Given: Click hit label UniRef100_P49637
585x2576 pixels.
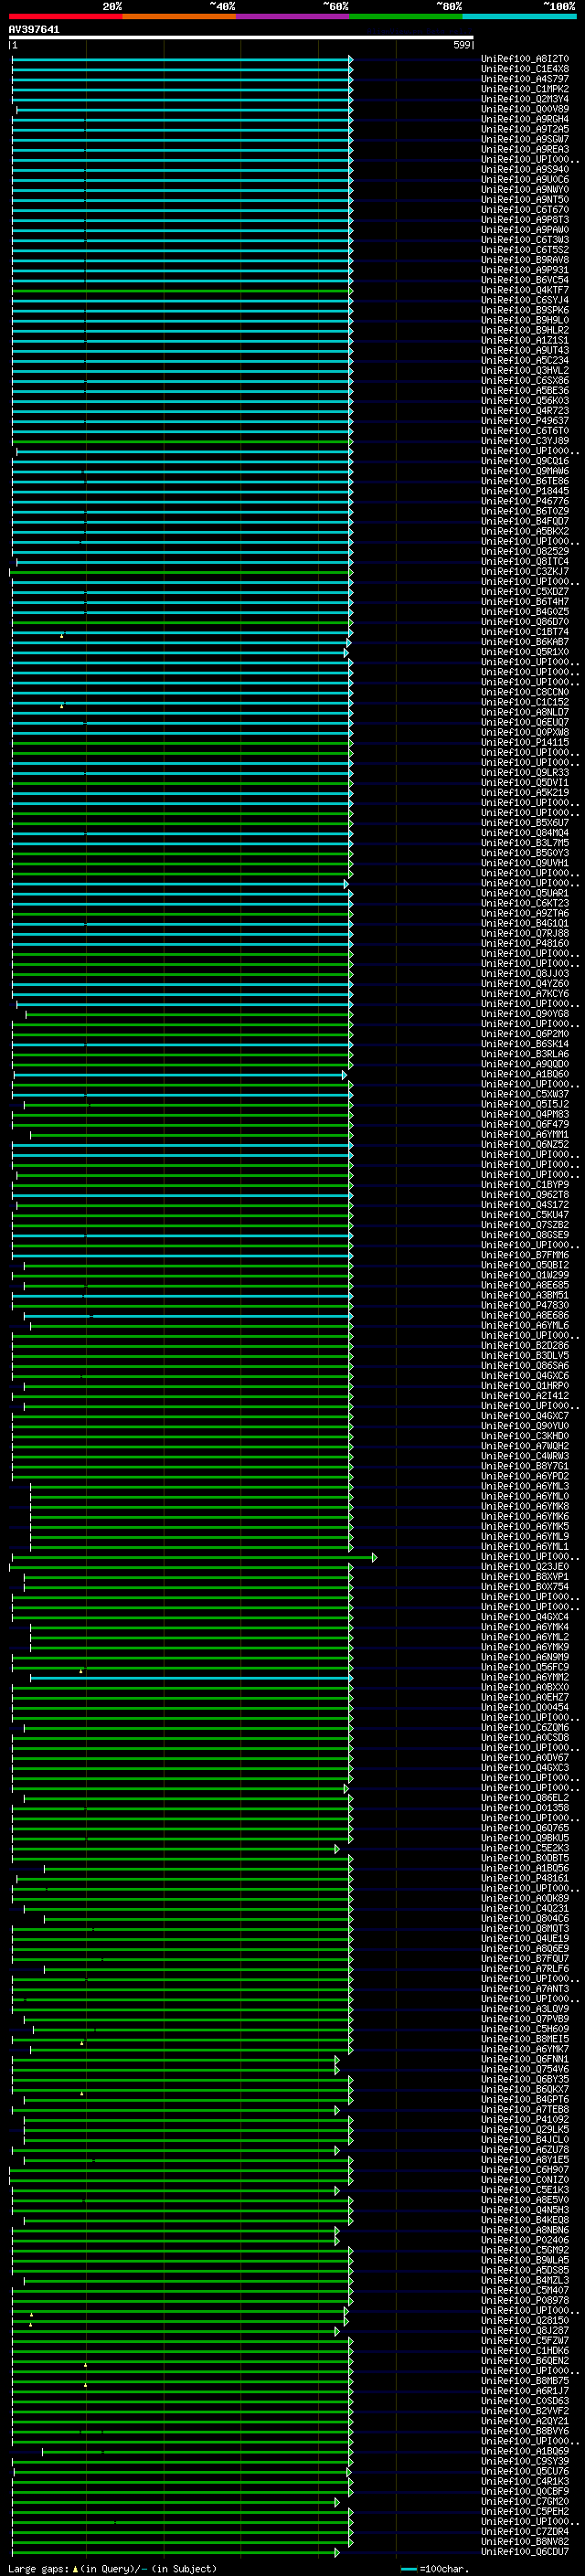Looking at the screenshot, I should pos(525,421).
